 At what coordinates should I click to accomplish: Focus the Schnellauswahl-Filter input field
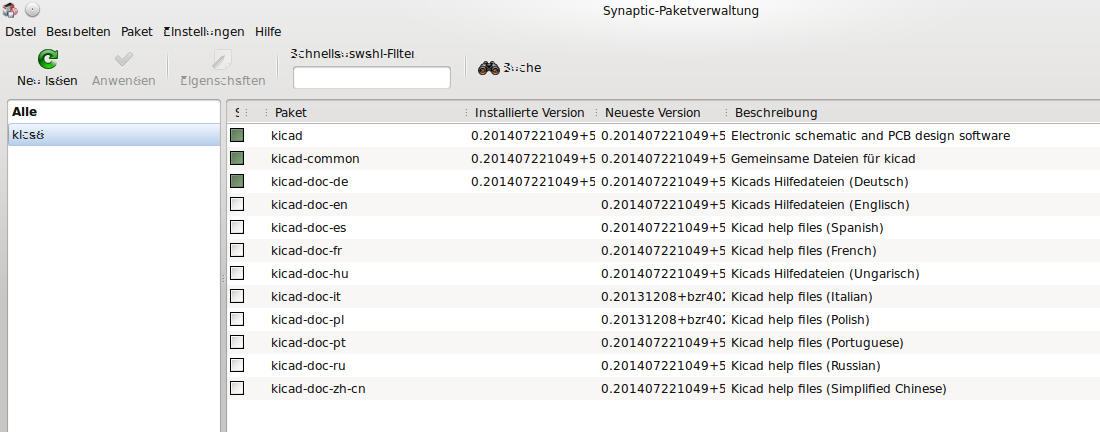point(372,78)
